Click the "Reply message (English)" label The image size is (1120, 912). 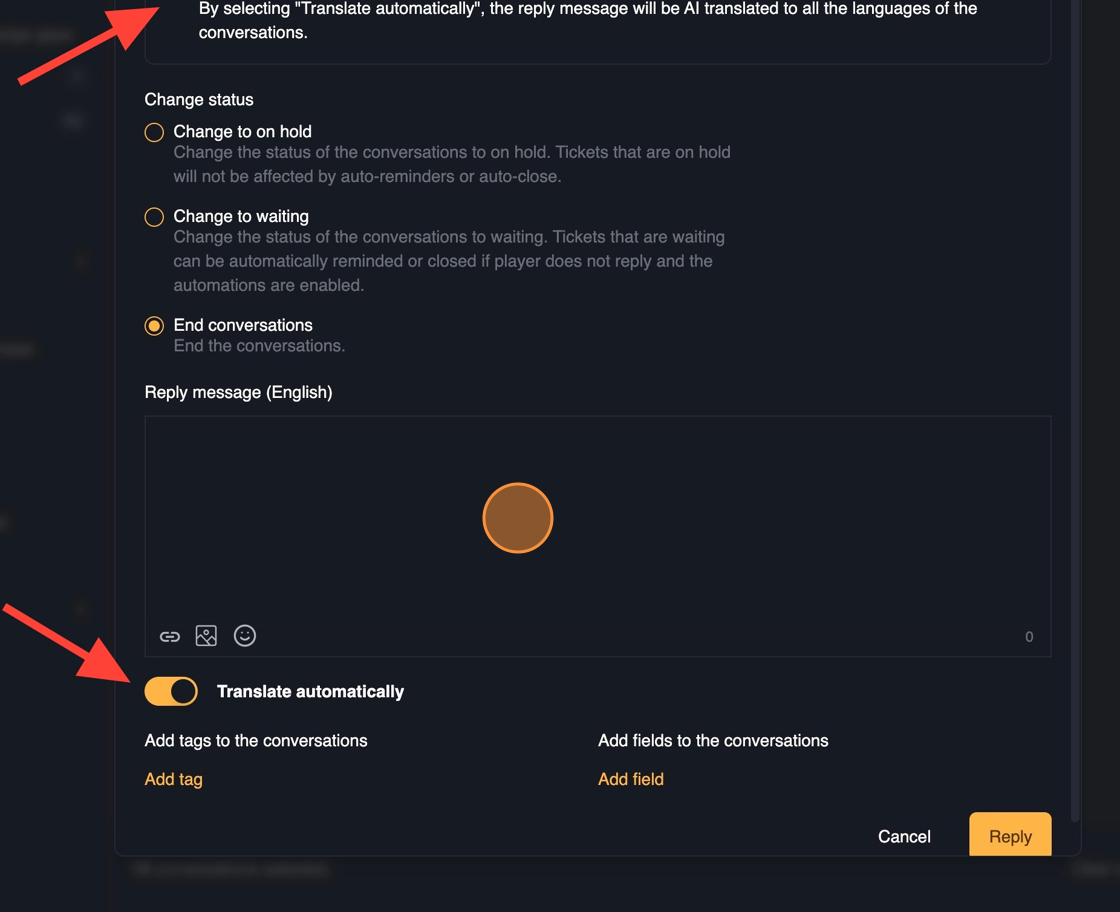[238, 392]
